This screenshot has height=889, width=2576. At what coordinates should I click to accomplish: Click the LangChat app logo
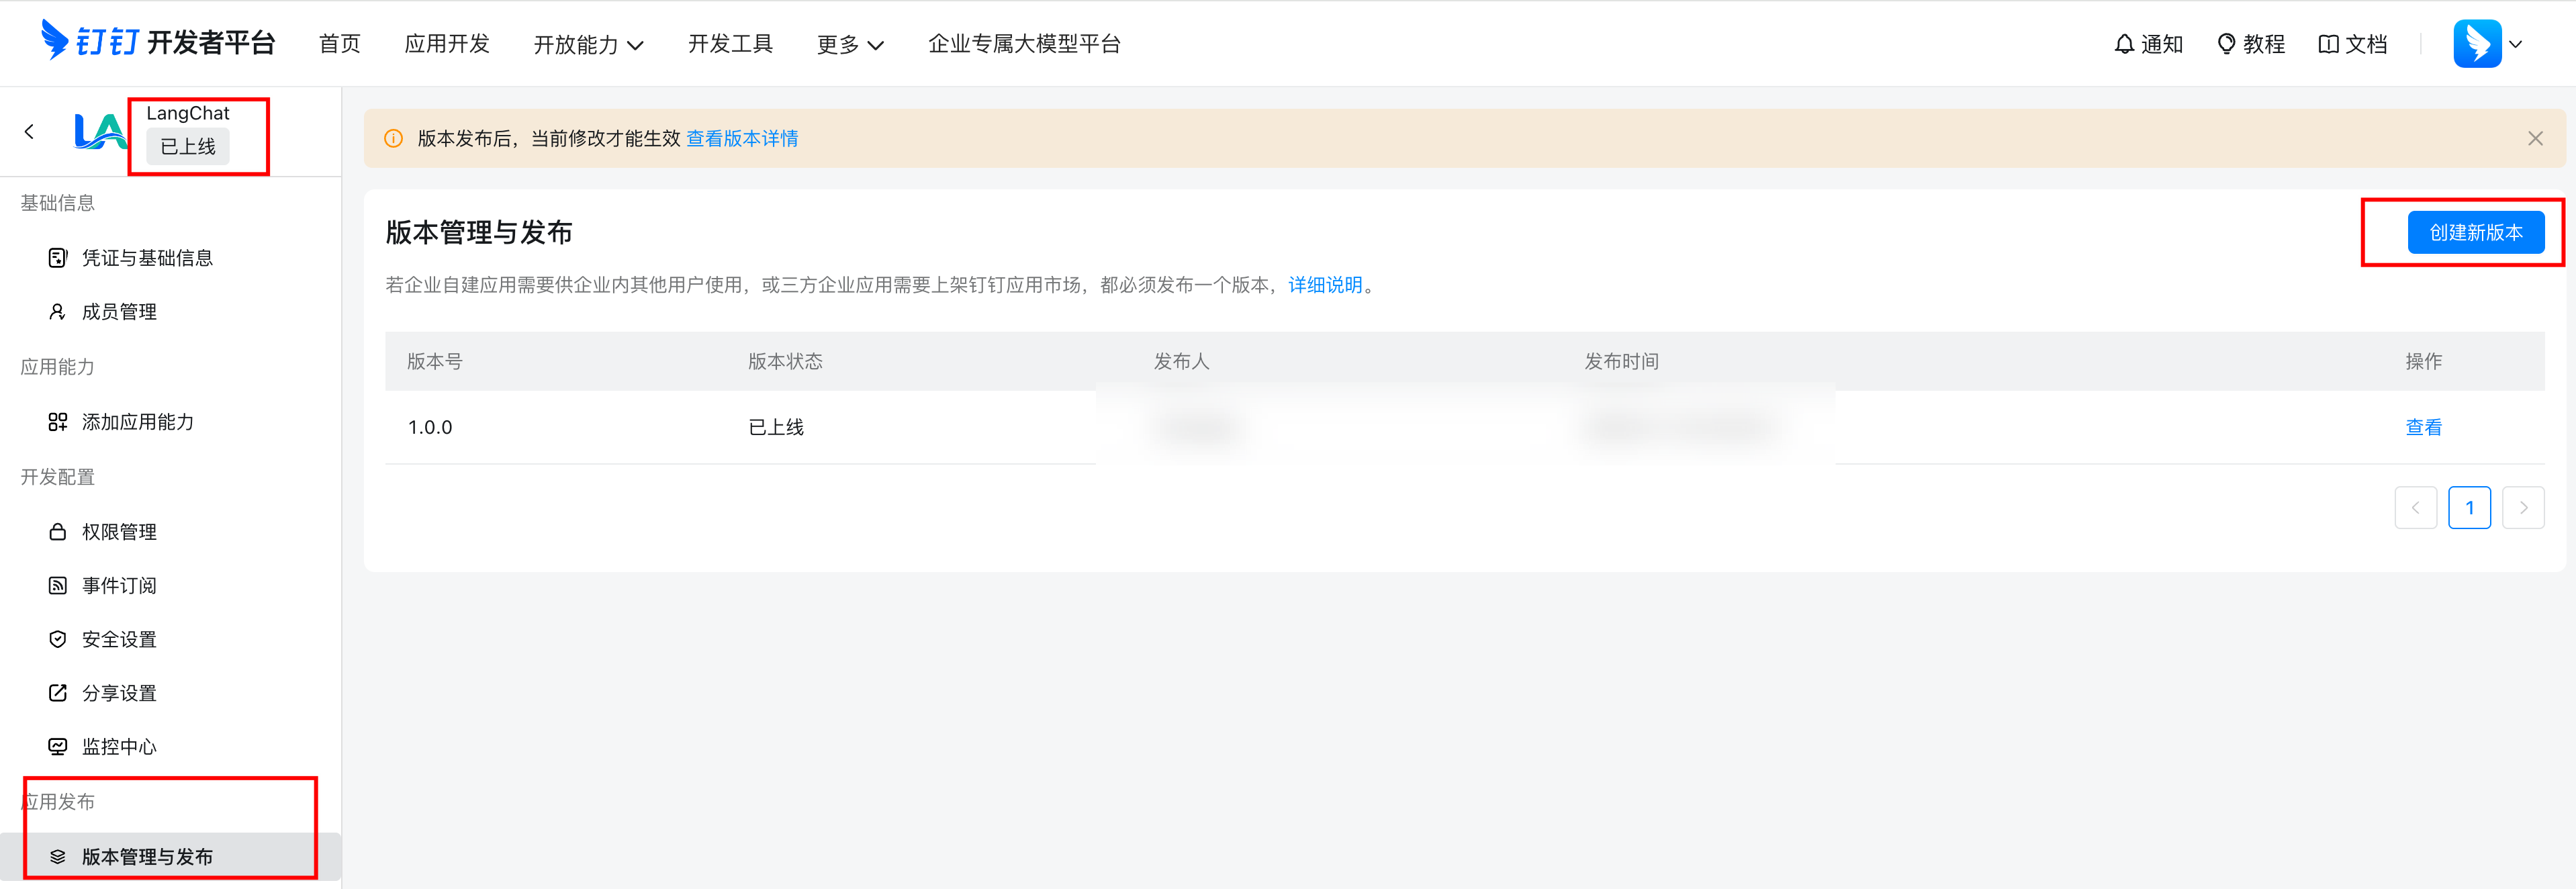(x=99, y=131)
